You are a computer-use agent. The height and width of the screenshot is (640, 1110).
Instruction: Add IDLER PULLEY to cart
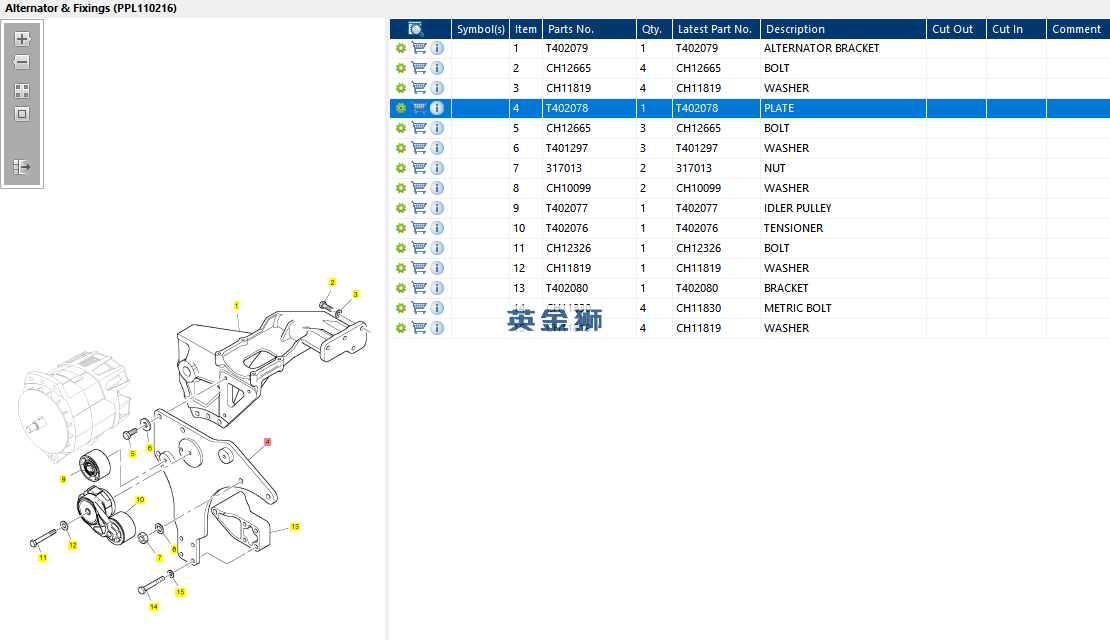coord(419,208)
